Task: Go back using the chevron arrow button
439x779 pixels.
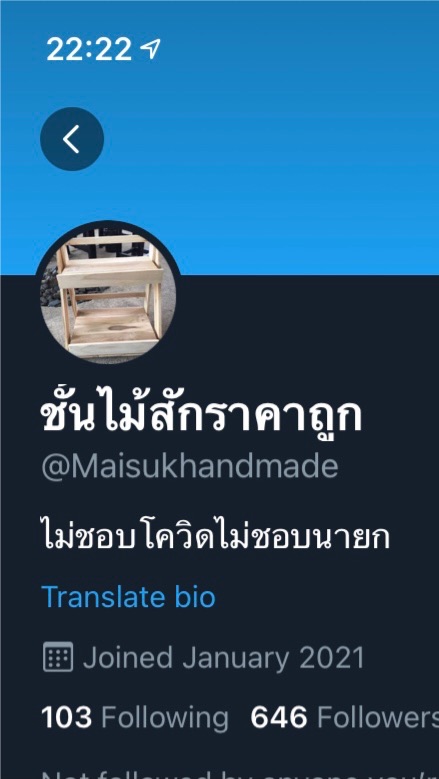Action: [72, 139]
